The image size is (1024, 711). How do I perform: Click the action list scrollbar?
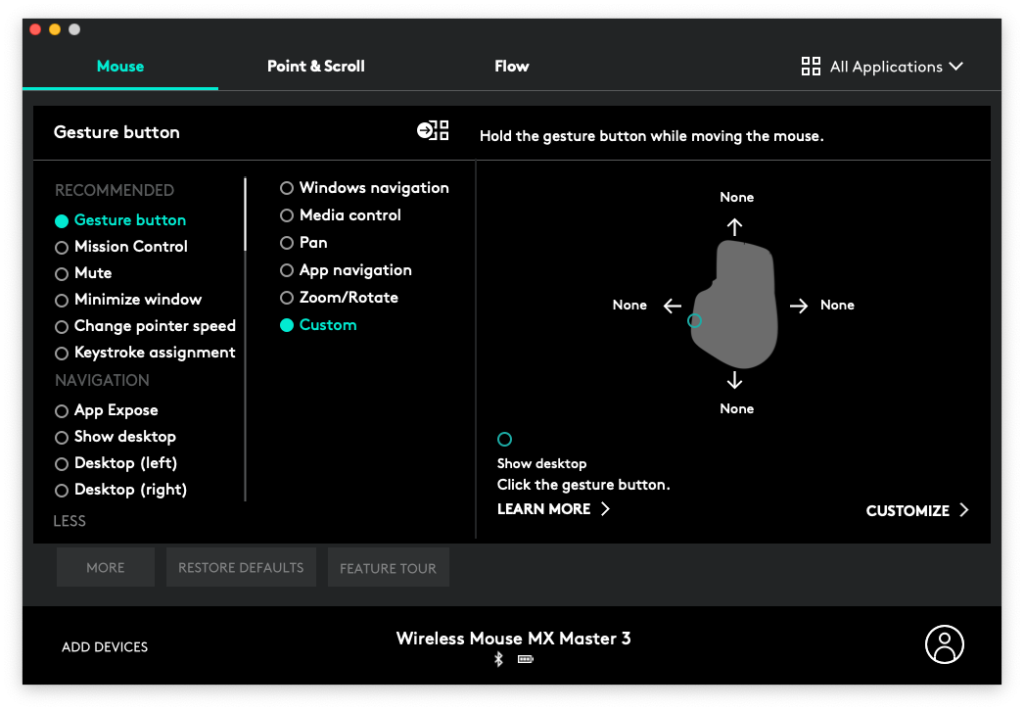pyautogui.click(x=246, y=214)
